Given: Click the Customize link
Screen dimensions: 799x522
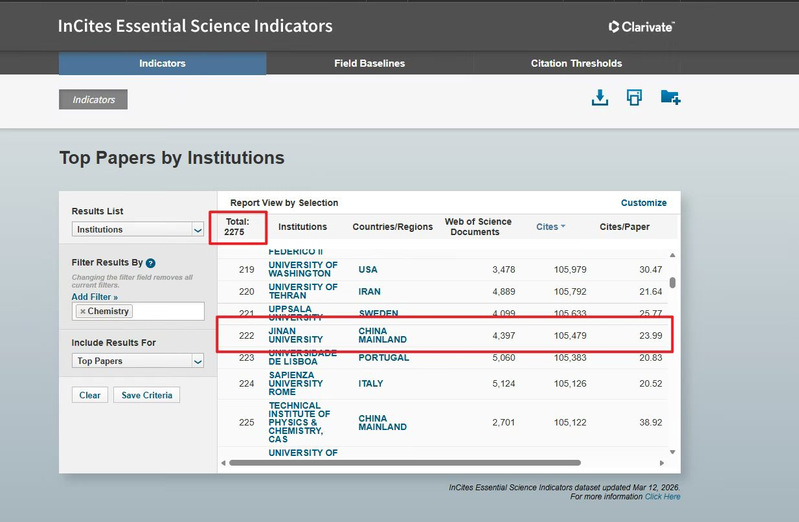Looking at the screenshot, I should 643,203.
